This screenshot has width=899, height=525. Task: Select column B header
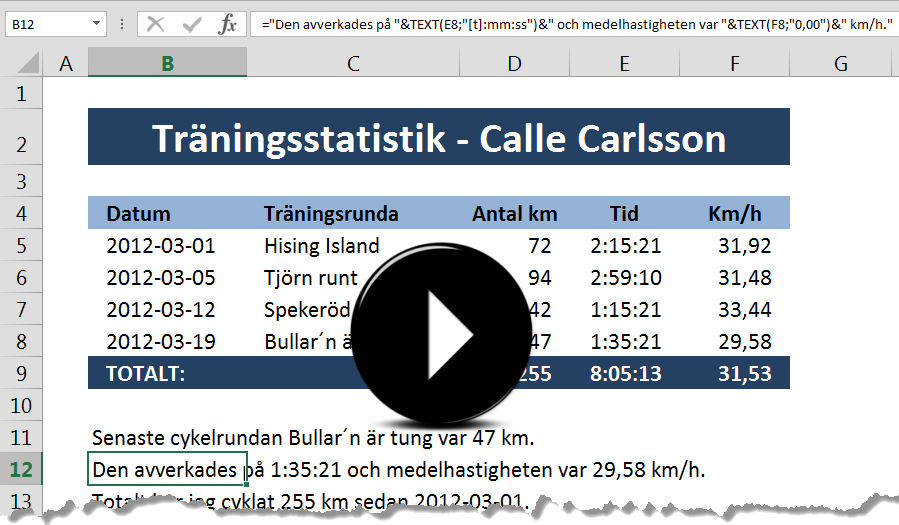167,64
